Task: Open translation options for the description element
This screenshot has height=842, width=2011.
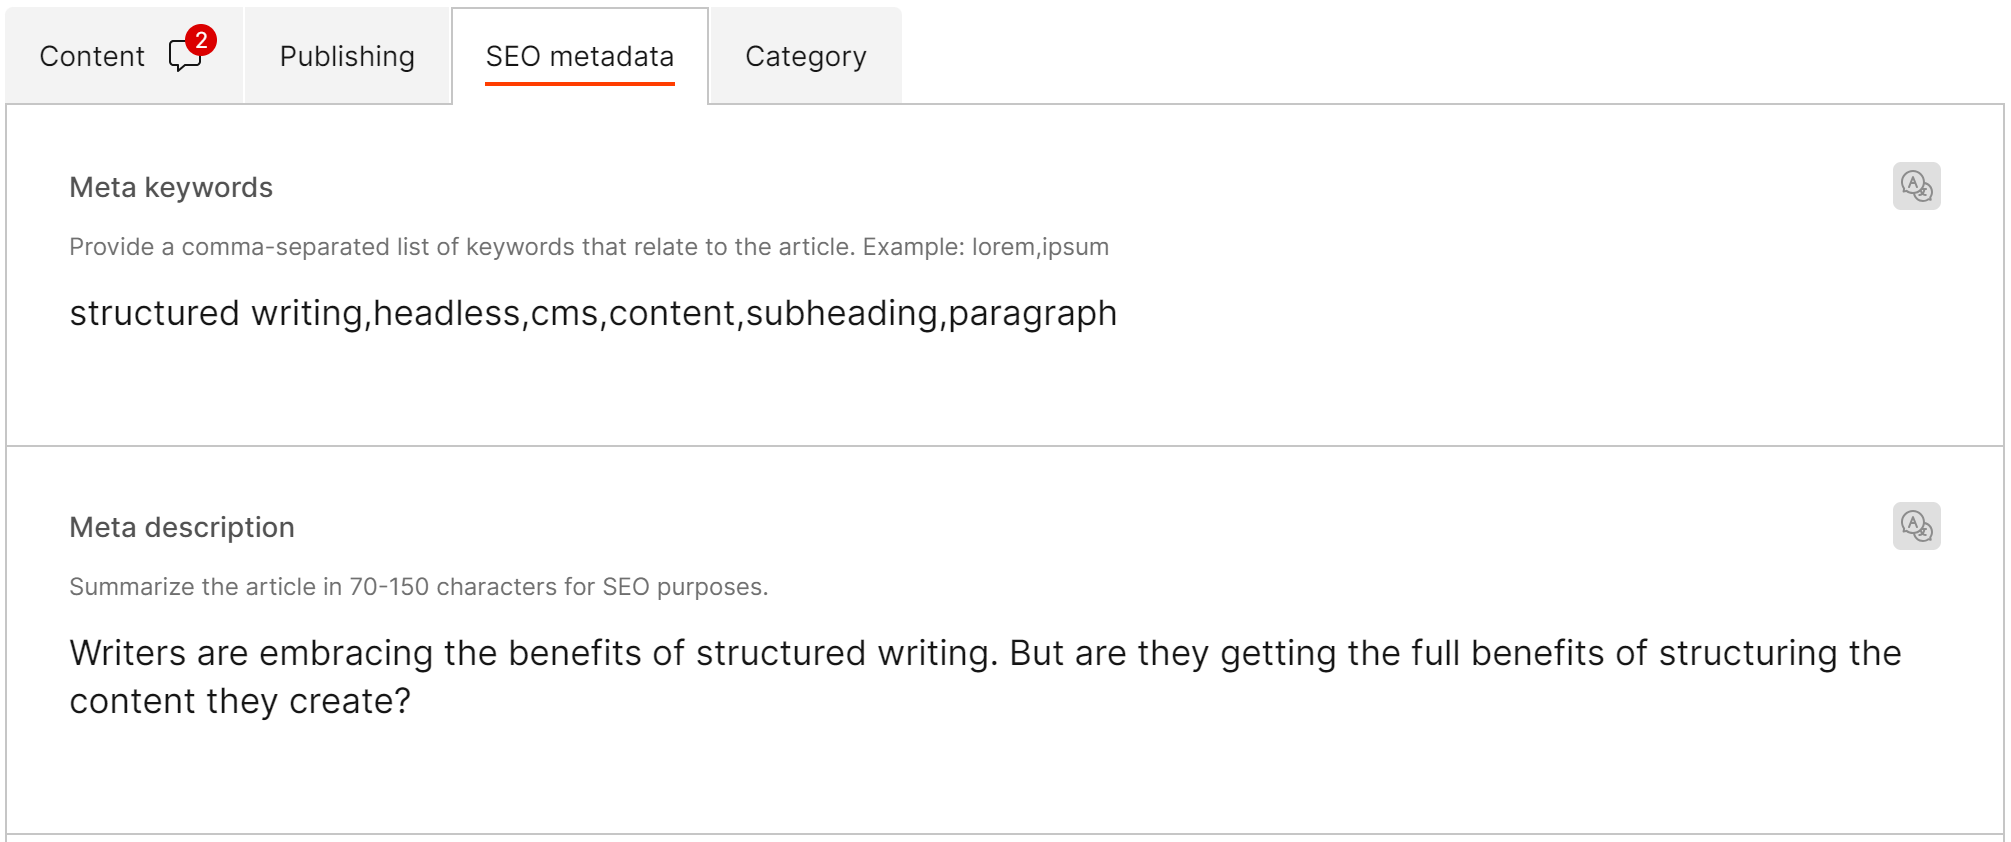Action: (x=1916, y=527)
